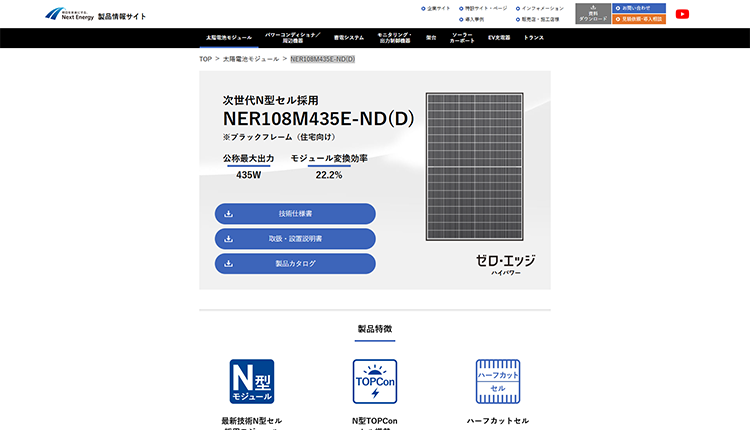750x430 pixels.
Task: Download the 取扱・設置説明書 manual
Action: click(295, 239)
